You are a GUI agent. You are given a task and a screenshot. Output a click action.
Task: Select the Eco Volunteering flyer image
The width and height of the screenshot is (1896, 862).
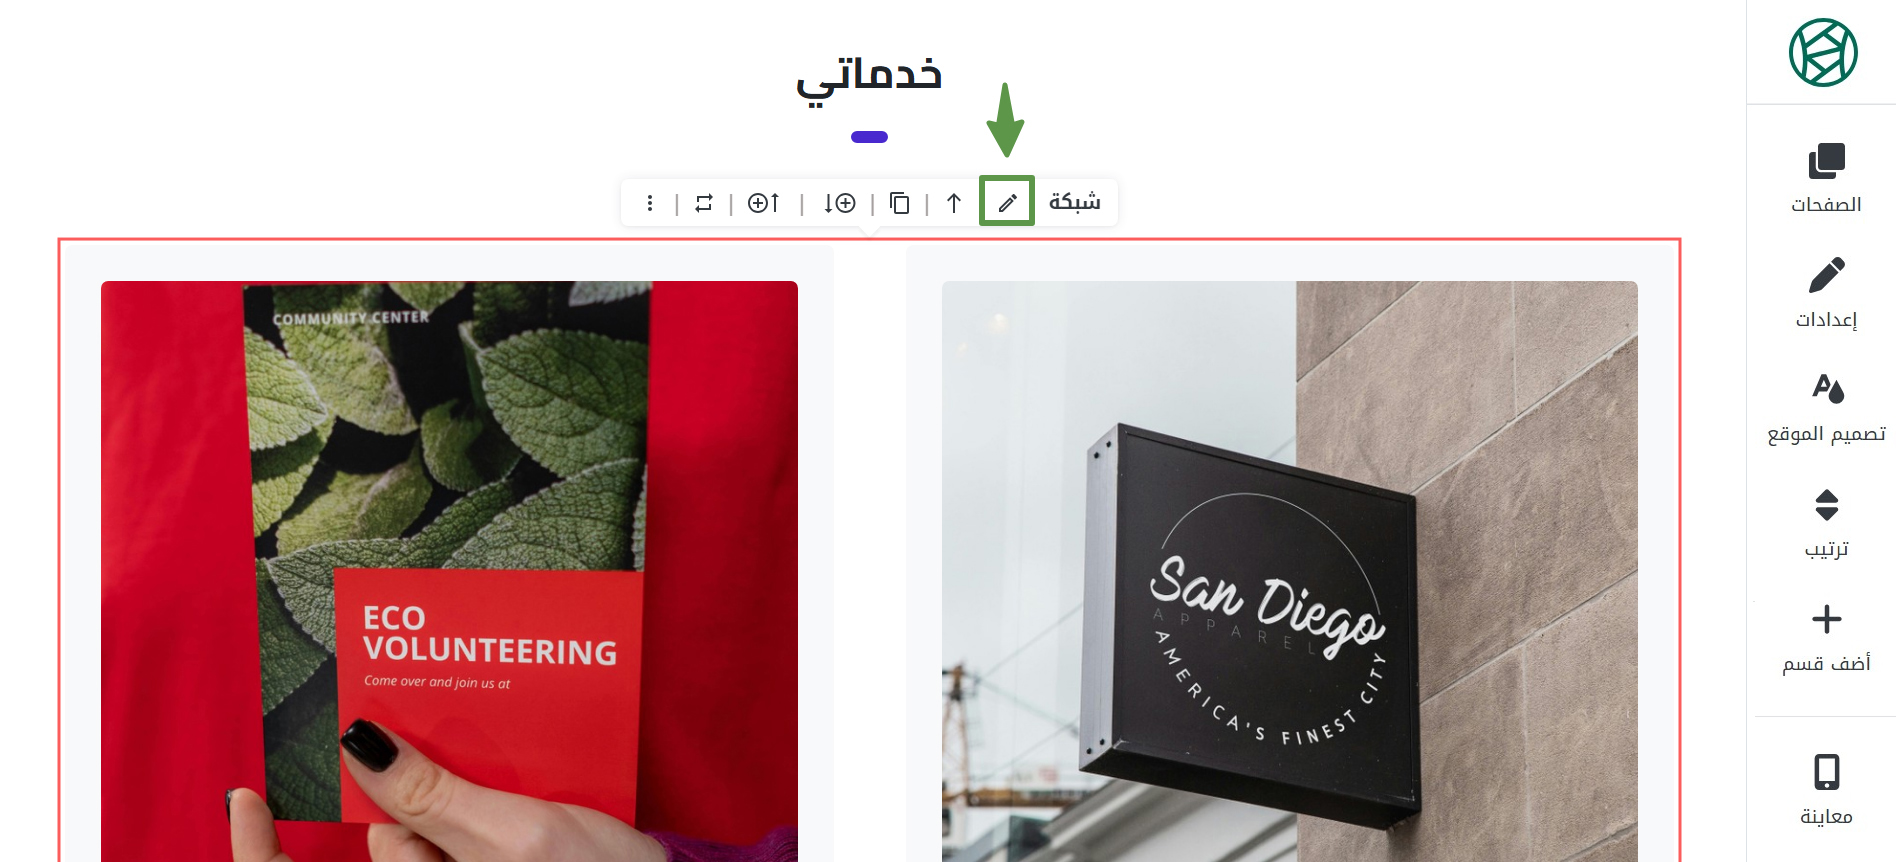click(x=449, y=571)
